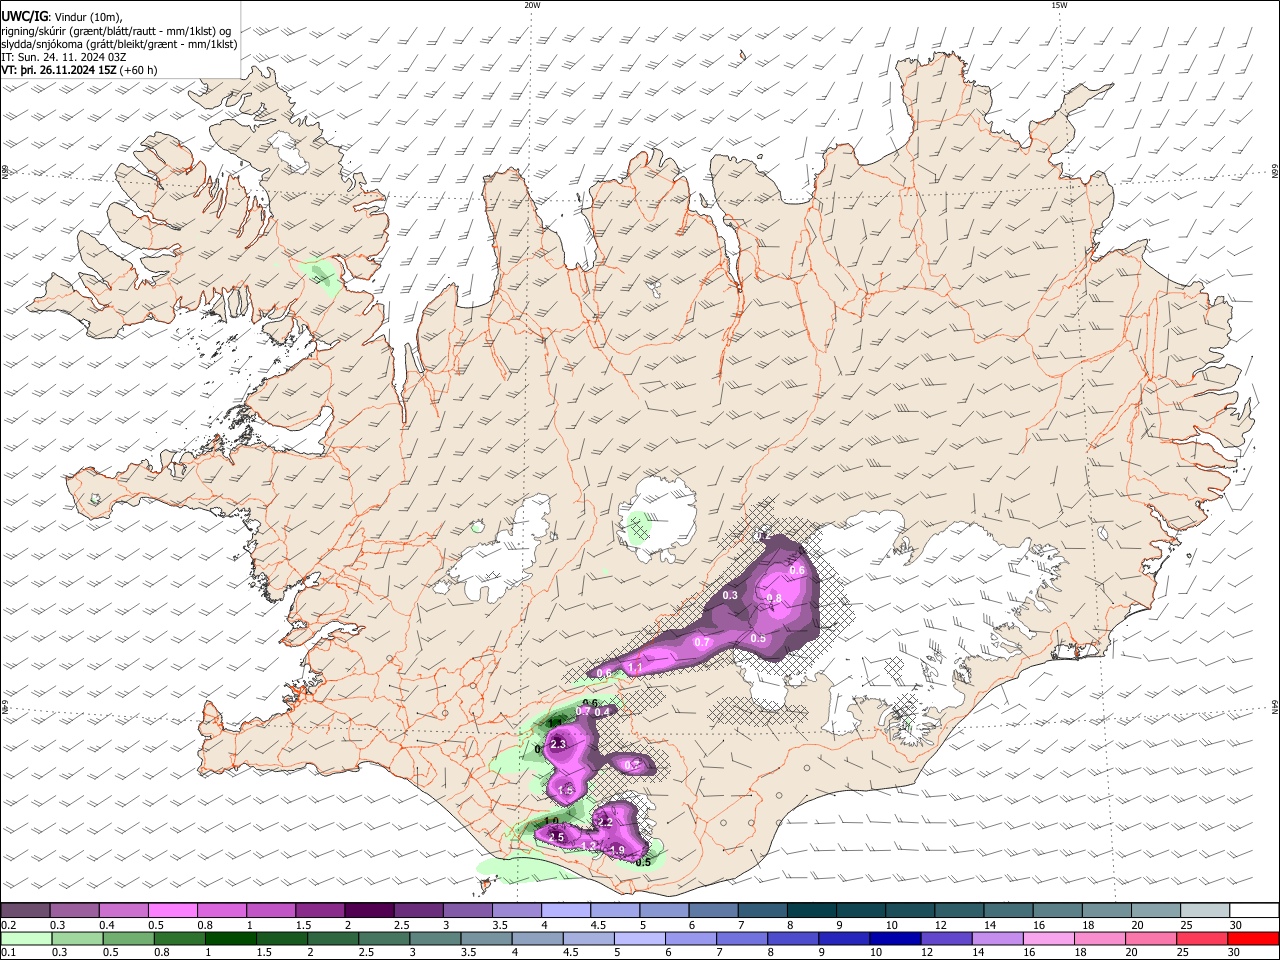Screen dimensions: 1280x960
Task: Select lower legend row swatch labeled 7
Action: [742, 938]
